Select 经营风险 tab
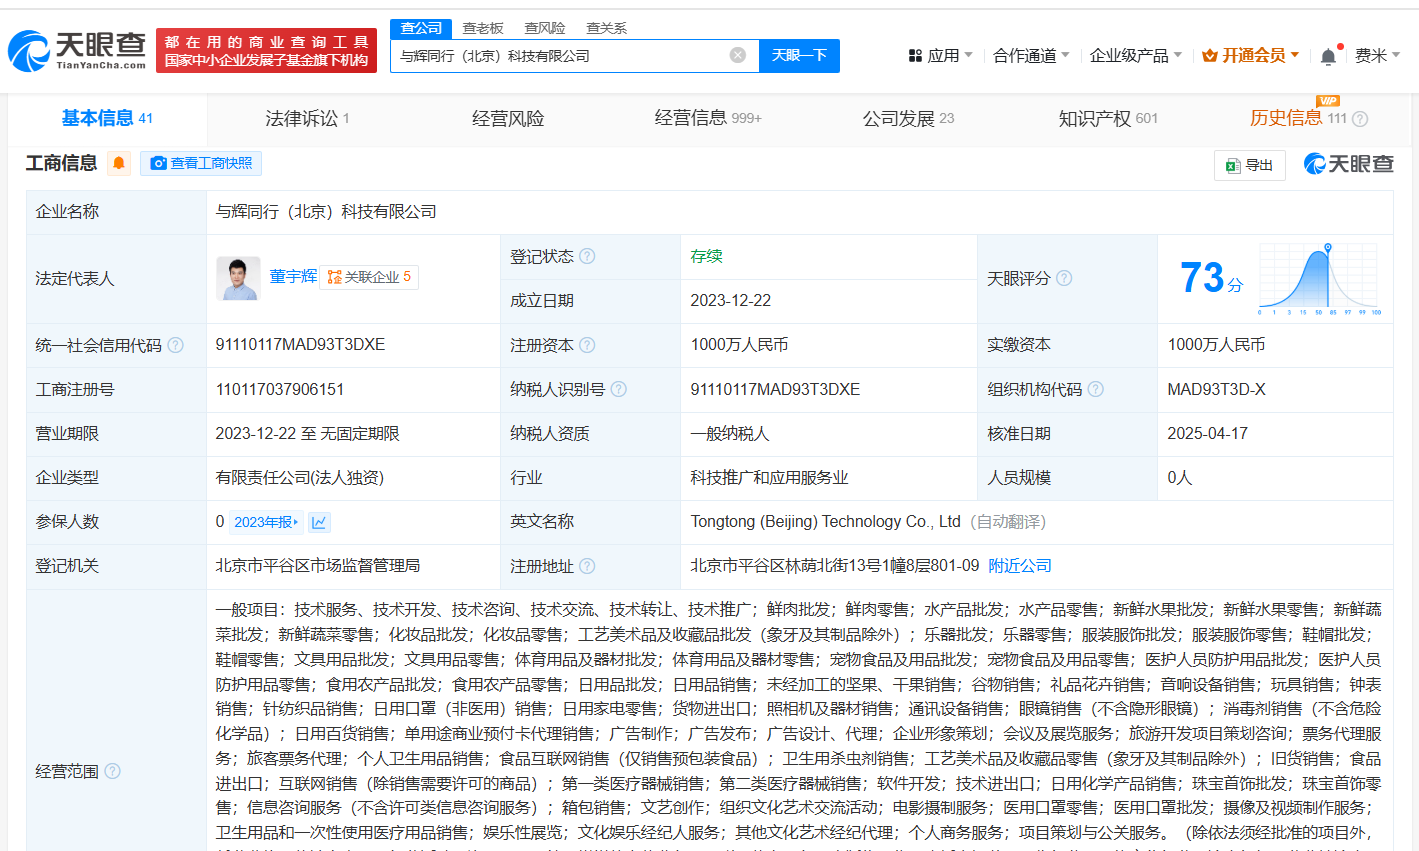 (508, 118)
